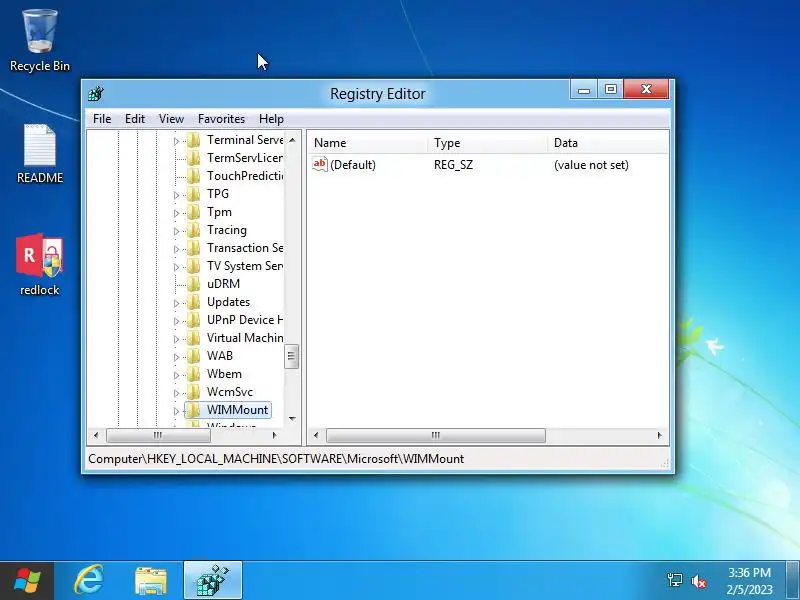
Task: Click the Type column header
Action: 488,143
